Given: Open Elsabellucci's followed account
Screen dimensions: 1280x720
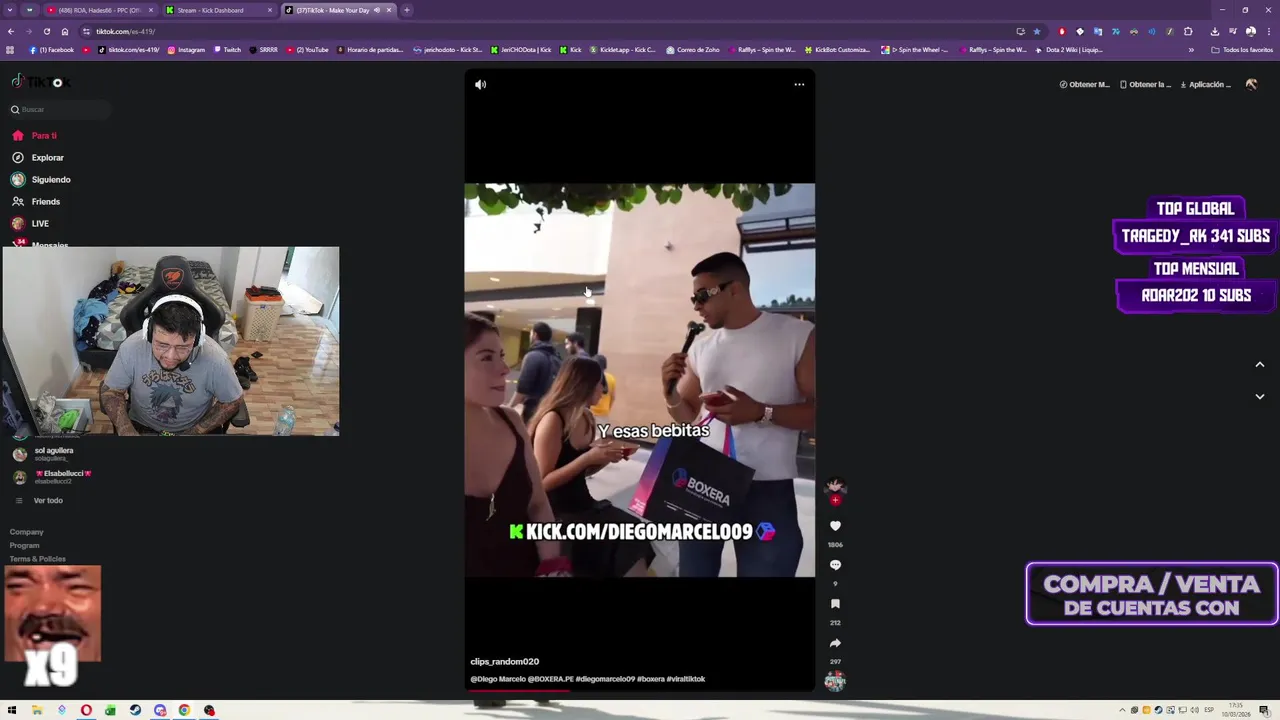Looking at the screenshot, I should (x=52, y=477).
